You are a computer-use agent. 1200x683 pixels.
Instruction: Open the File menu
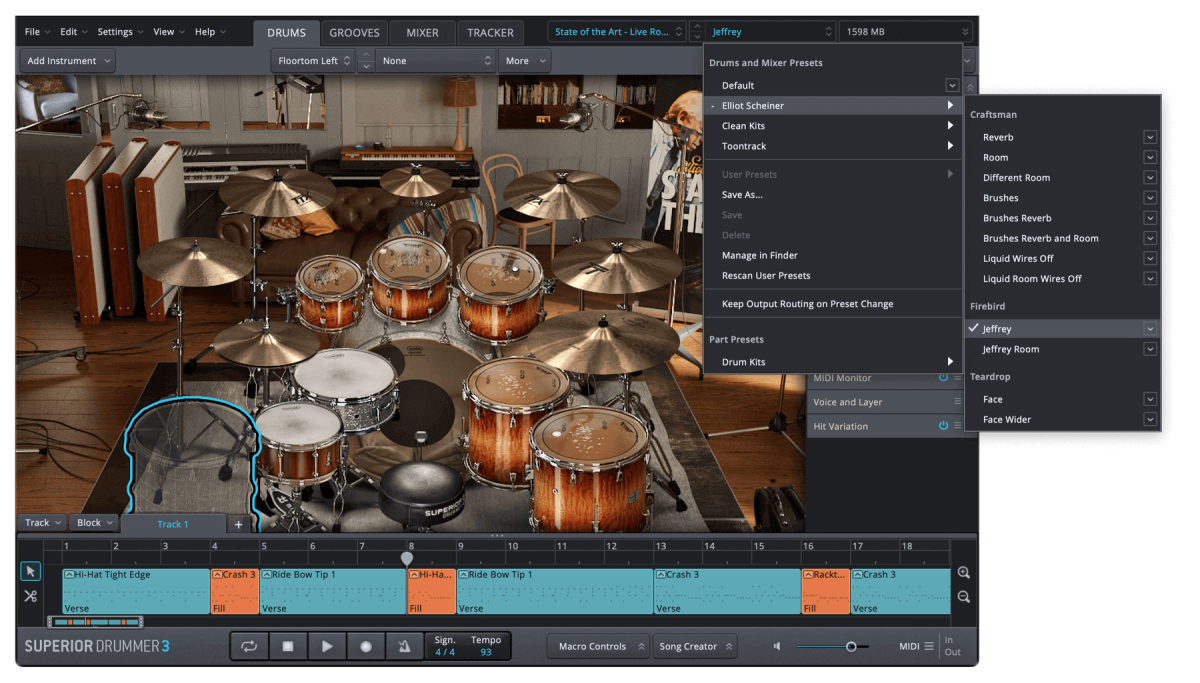click(37, 32)
